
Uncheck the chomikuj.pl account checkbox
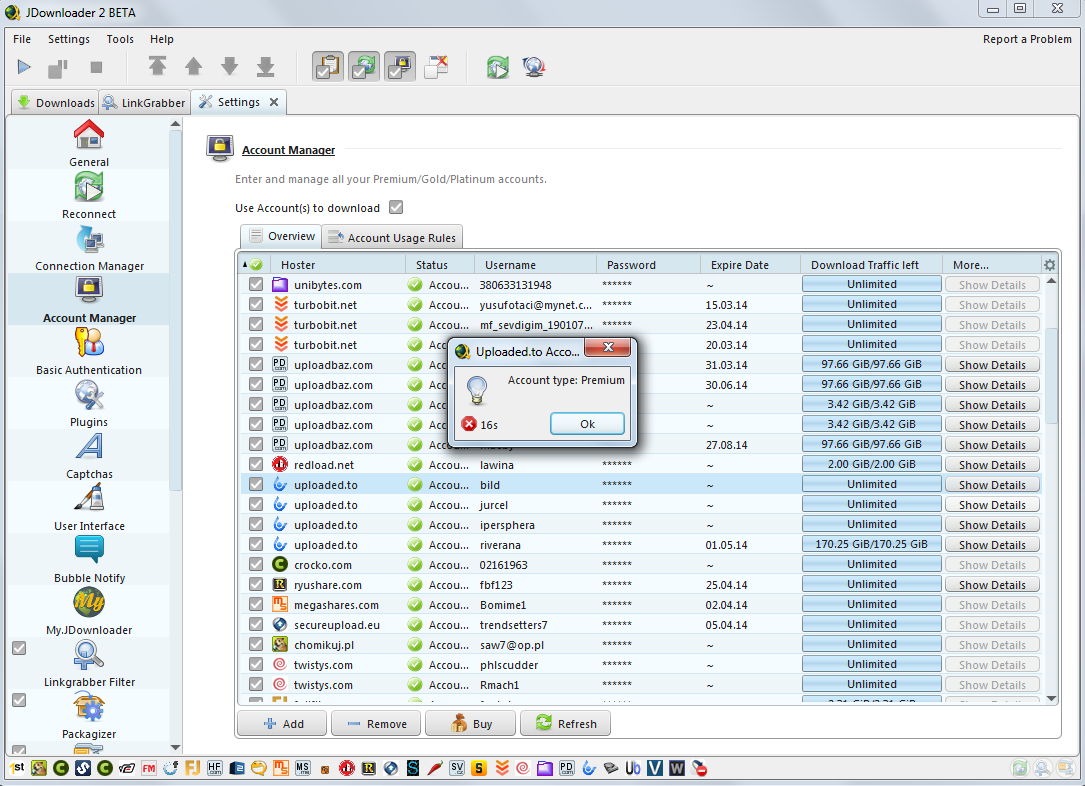pos(256,644)
